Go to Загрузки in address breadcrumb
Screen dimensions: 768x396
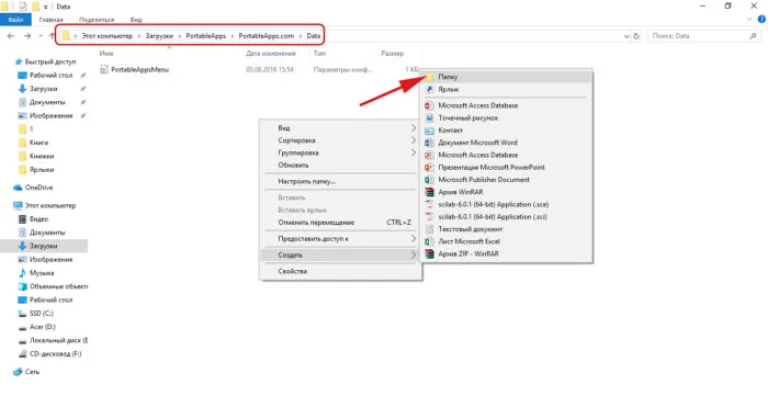(159, 36)
